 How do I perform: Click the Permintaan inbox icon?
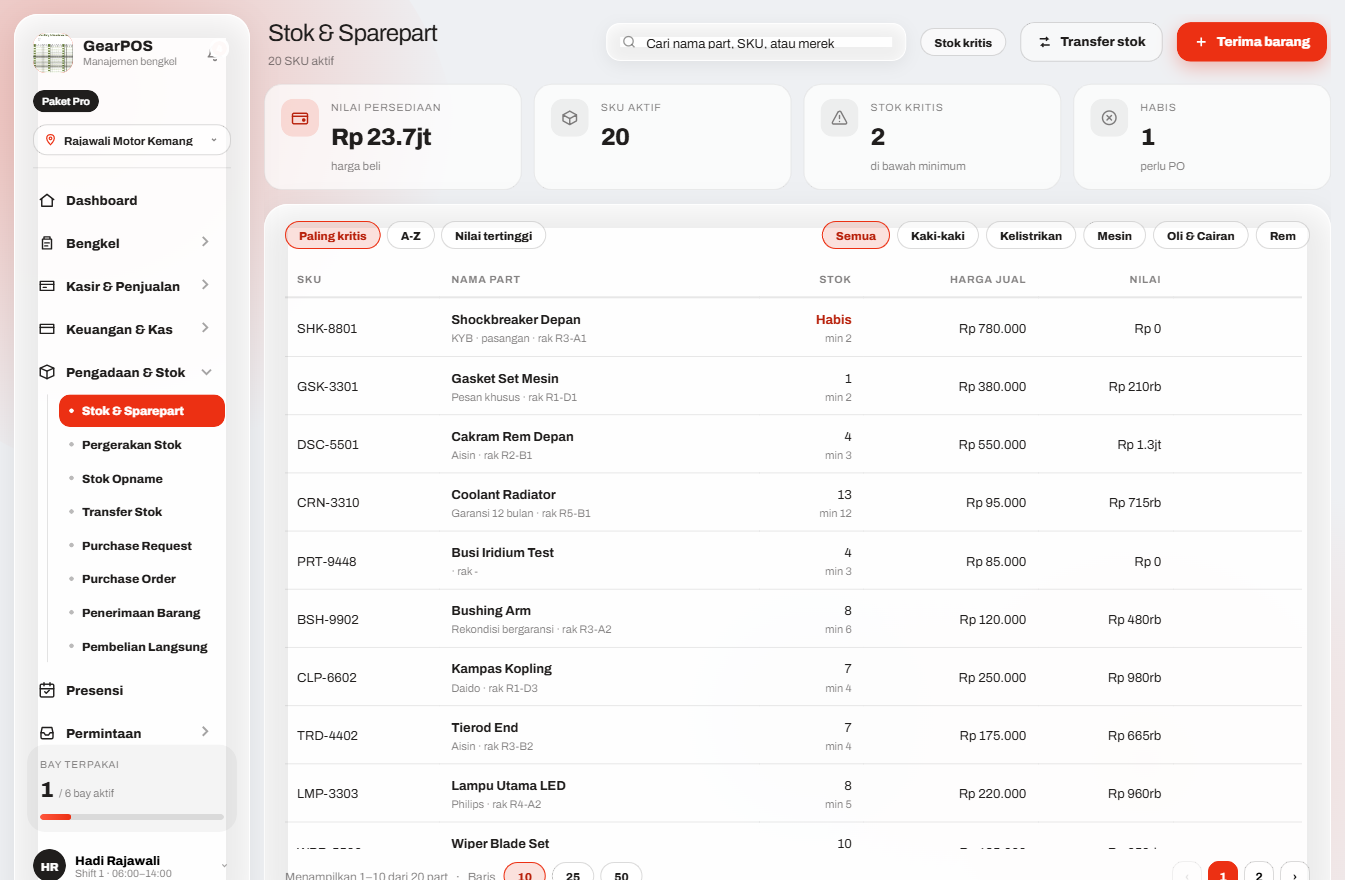(x=47, y=733)
